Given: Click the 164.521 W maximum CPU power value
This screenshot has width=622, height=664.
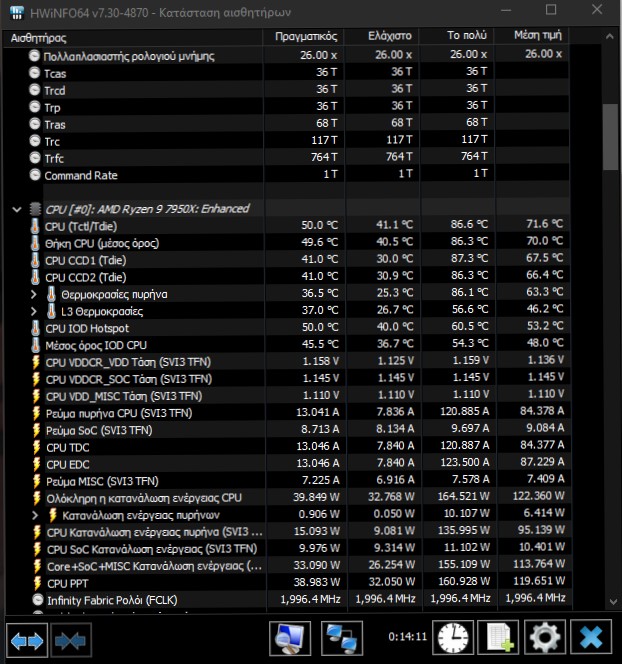Looking at the screenshot, I should pos(464,496).
